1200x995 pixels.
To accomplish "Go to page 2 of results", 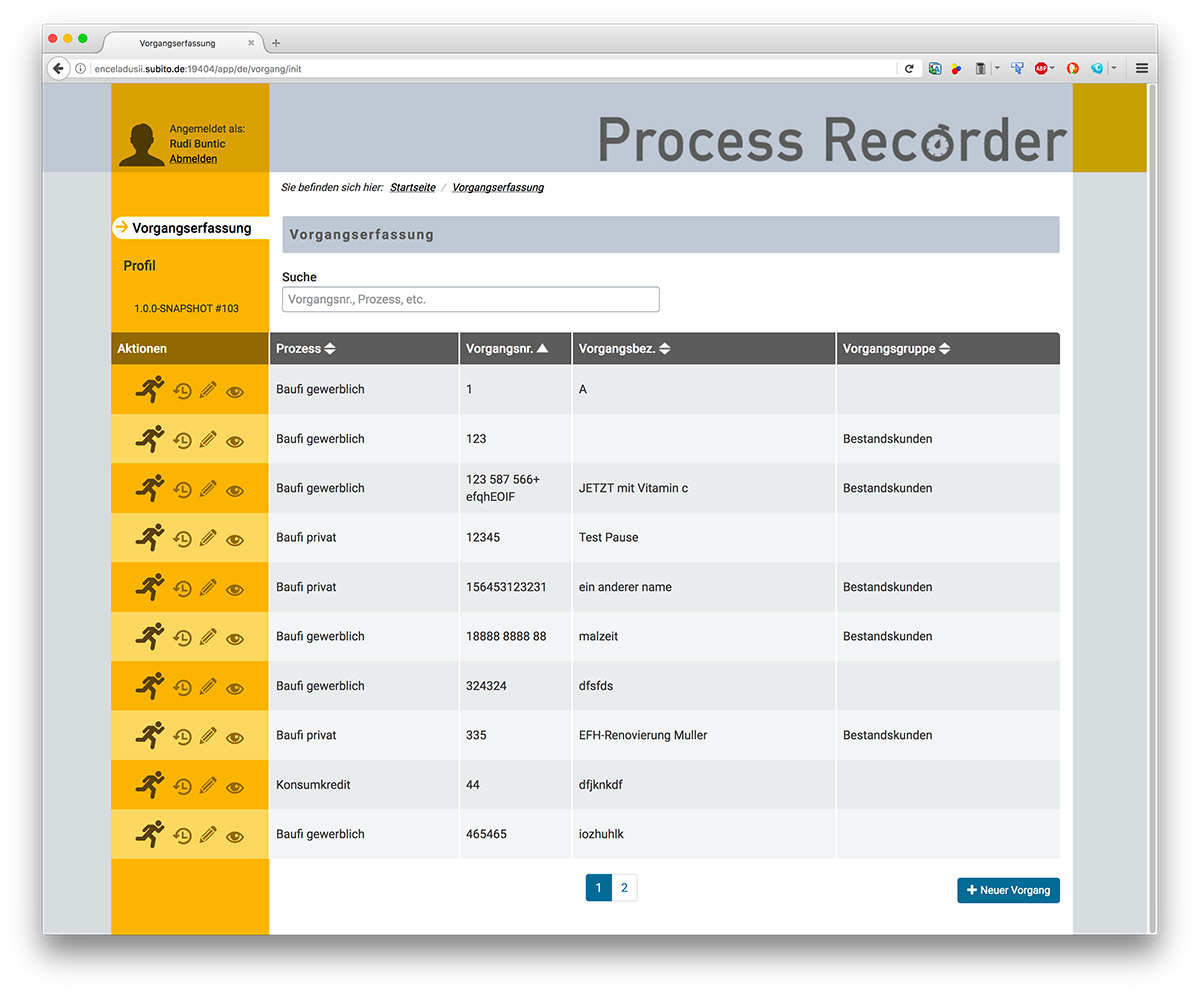I will [624, 888].
